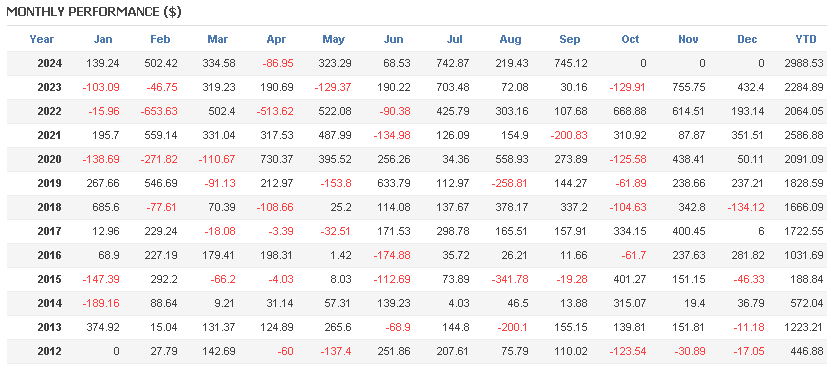The height and width of the screenshot is (366, 831).
Task: Click the Monthly Performance ($) heading
Action: pyautogui.click(x=94, y=12)
